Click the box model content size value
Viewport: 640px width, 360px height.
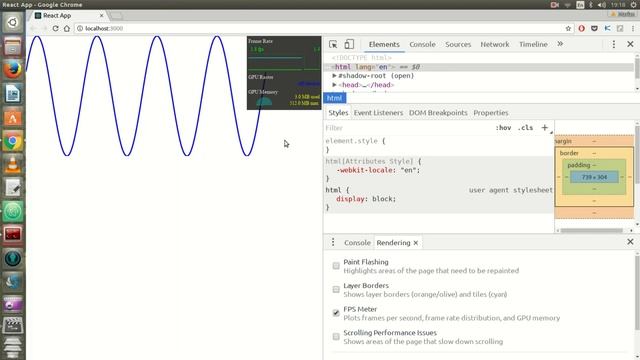(594, 177)
